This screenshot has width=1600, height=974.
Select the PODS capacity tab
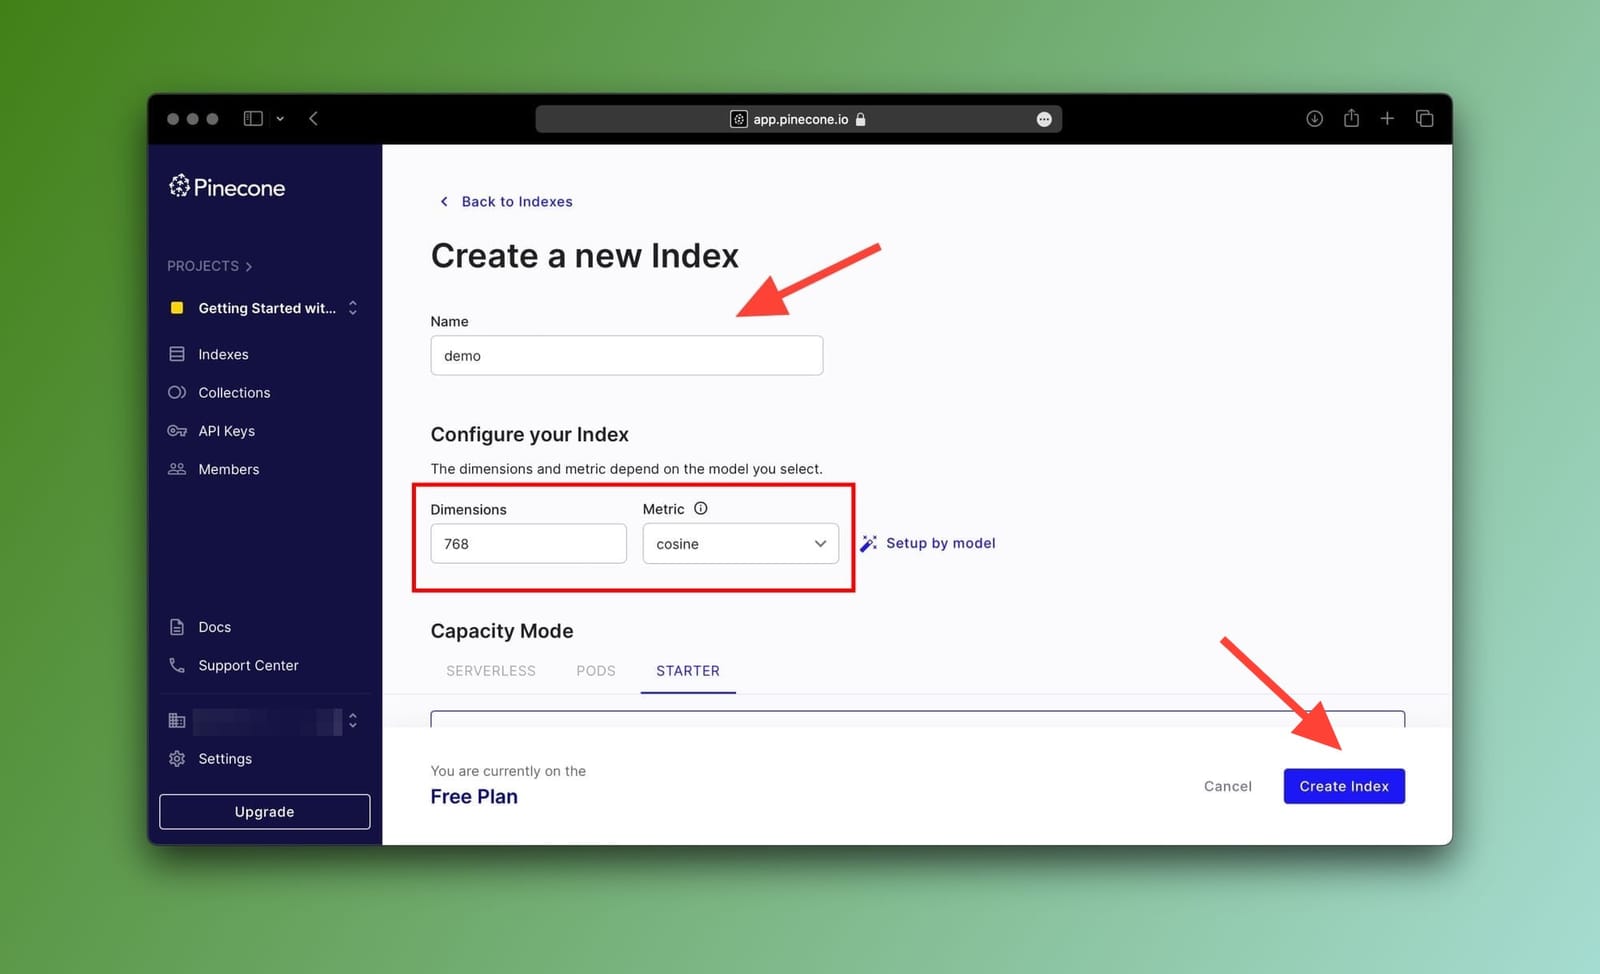coord(595,671)
